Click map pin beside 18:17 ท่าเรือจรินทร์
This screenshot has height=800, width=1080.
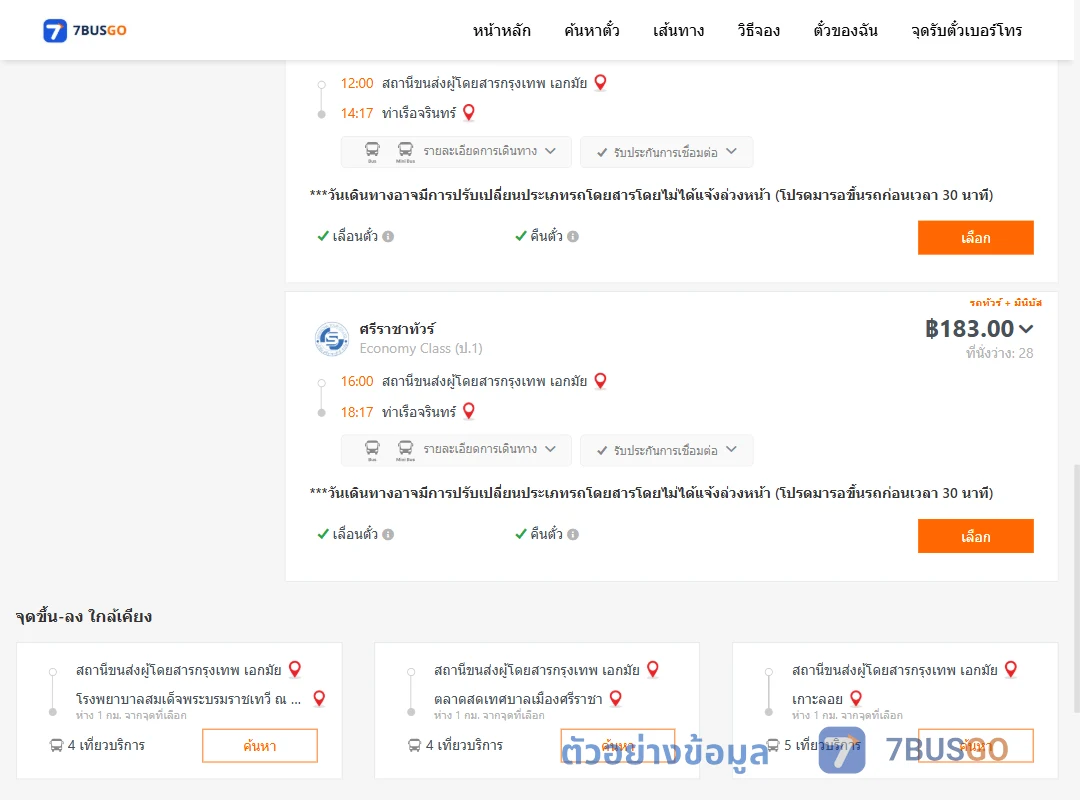469,411
